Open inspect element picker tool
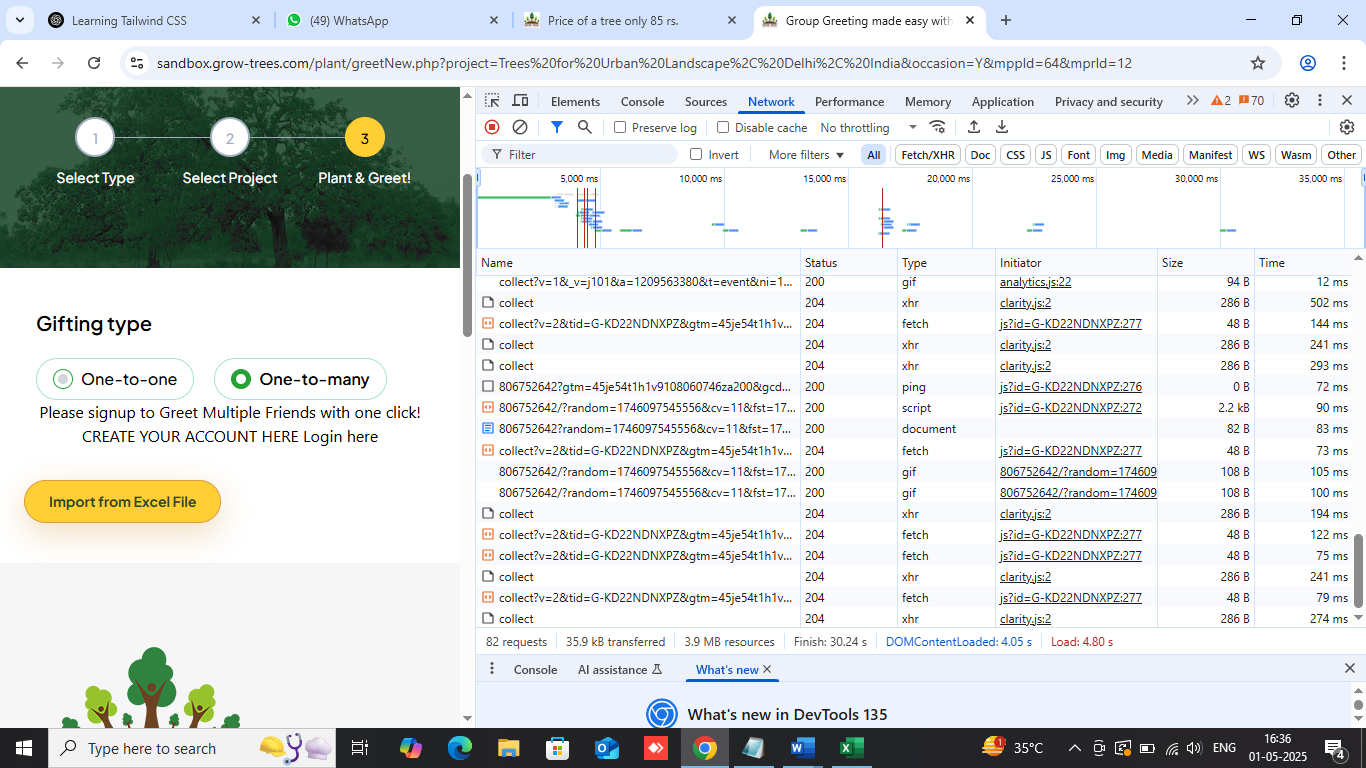This screenshot has height=768, width=1366. [x=492, y=101]
